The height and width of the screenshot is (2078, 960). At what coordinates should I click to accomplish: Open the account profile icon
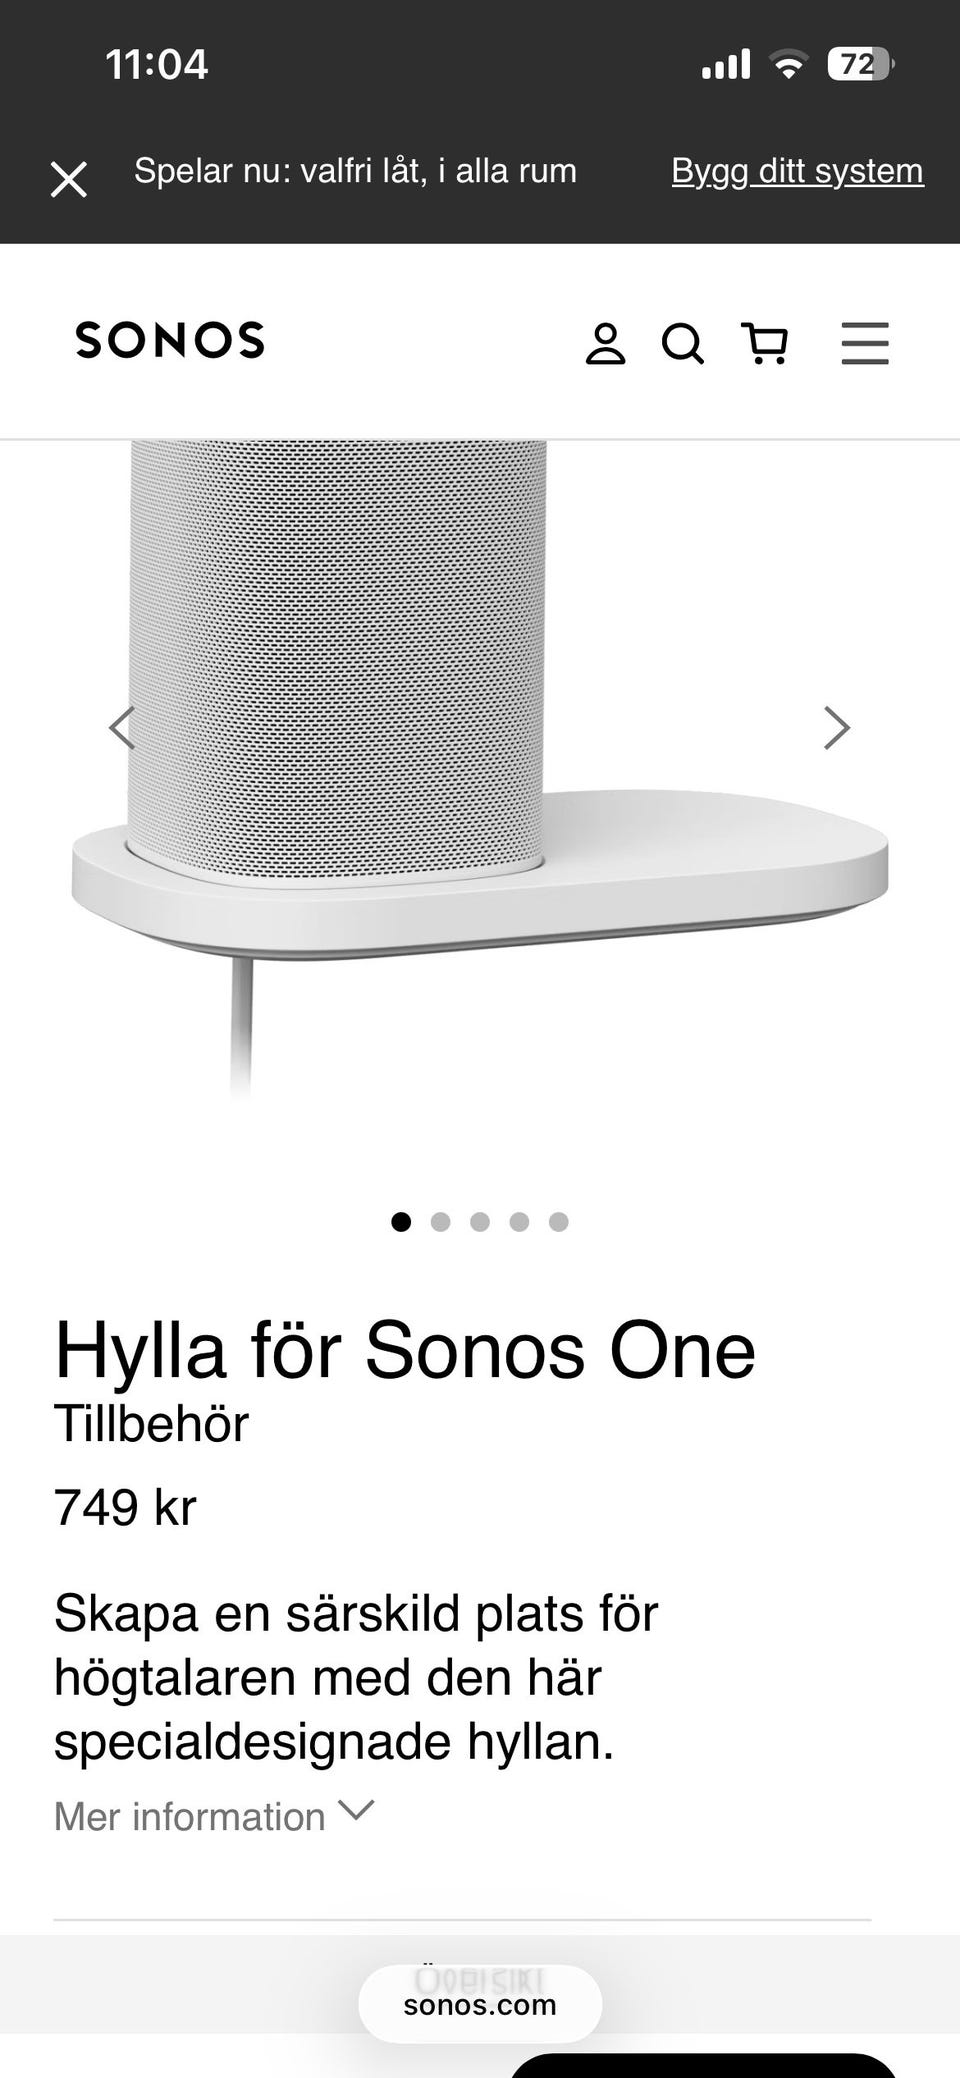(x=605, y=344)
